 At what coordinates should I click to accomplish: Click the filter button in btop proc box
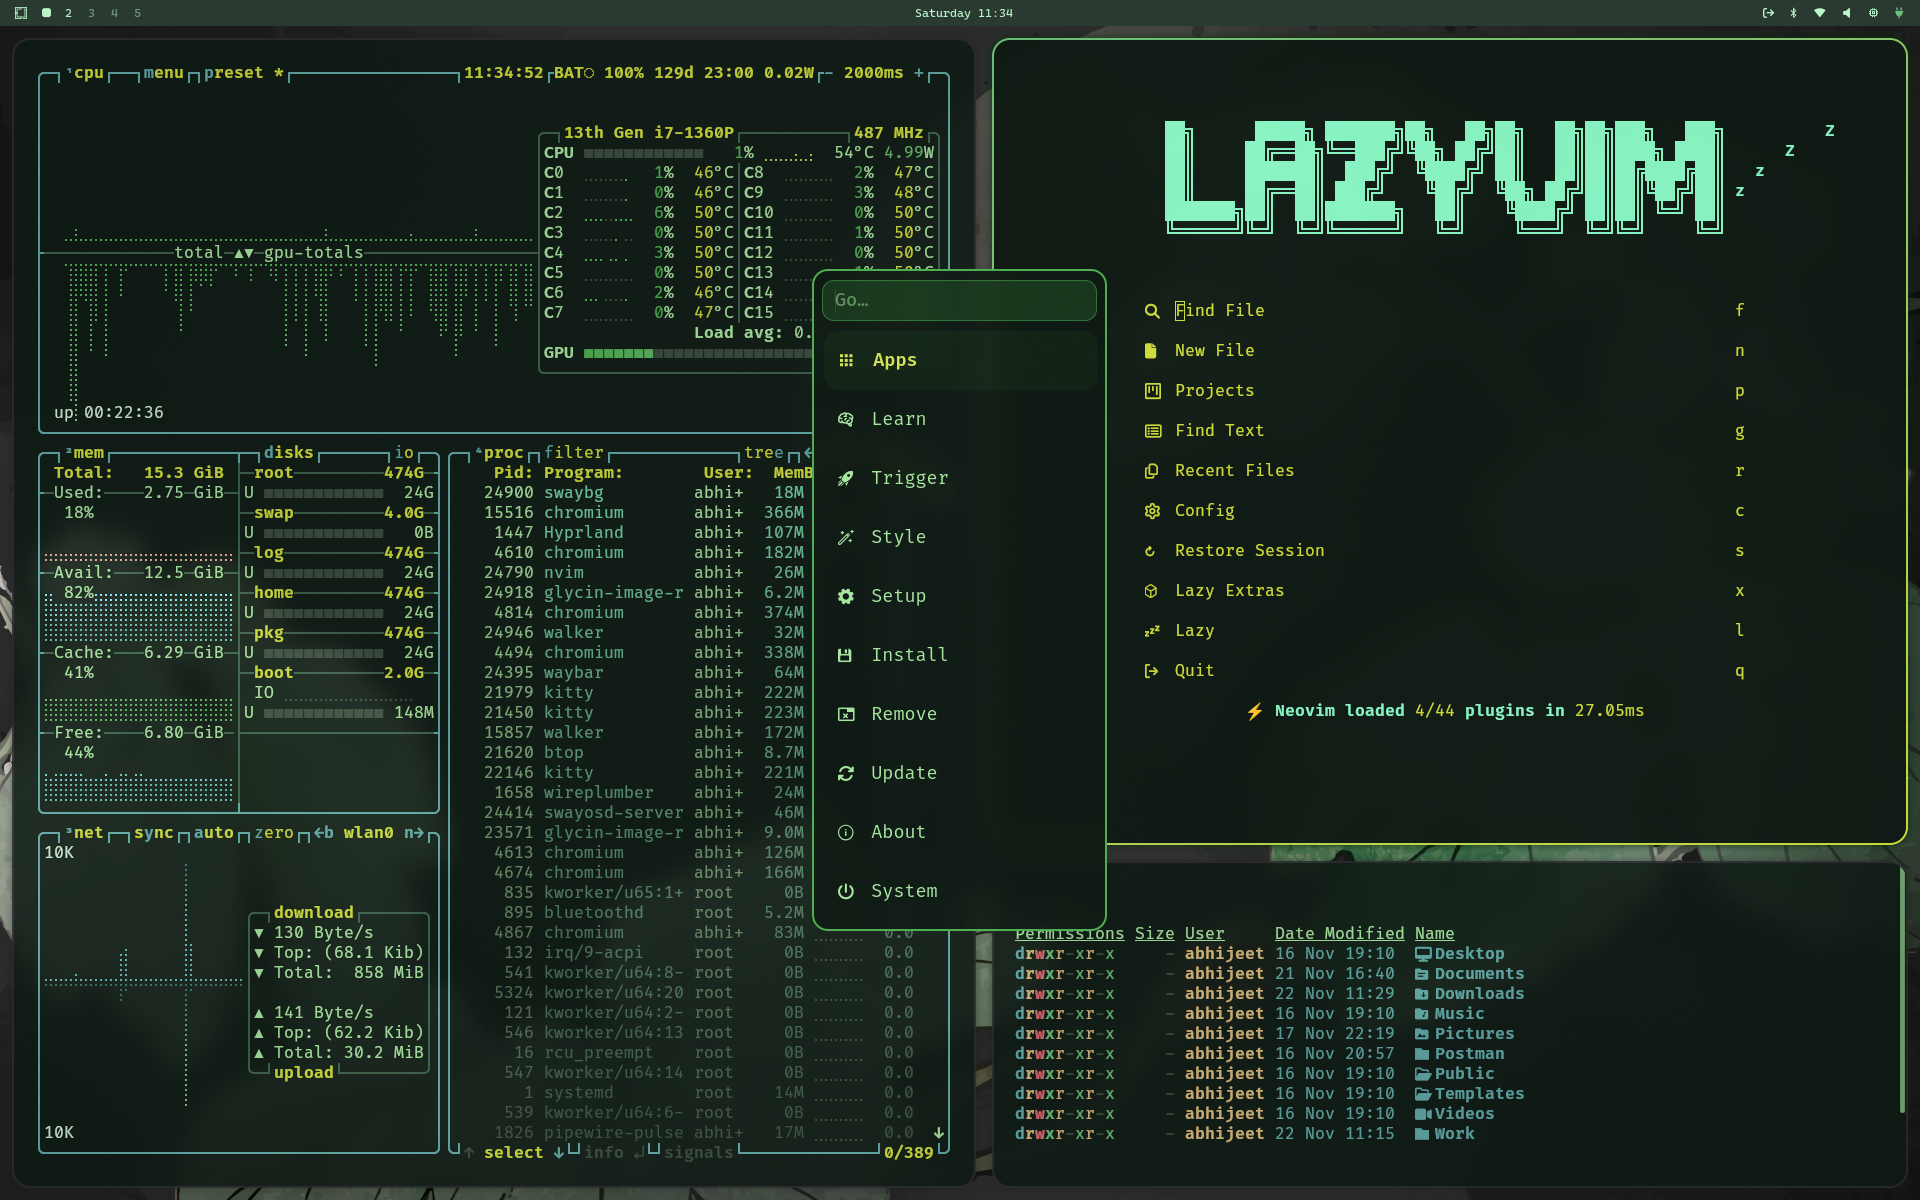pyautogui.click(x=574, y=453)
